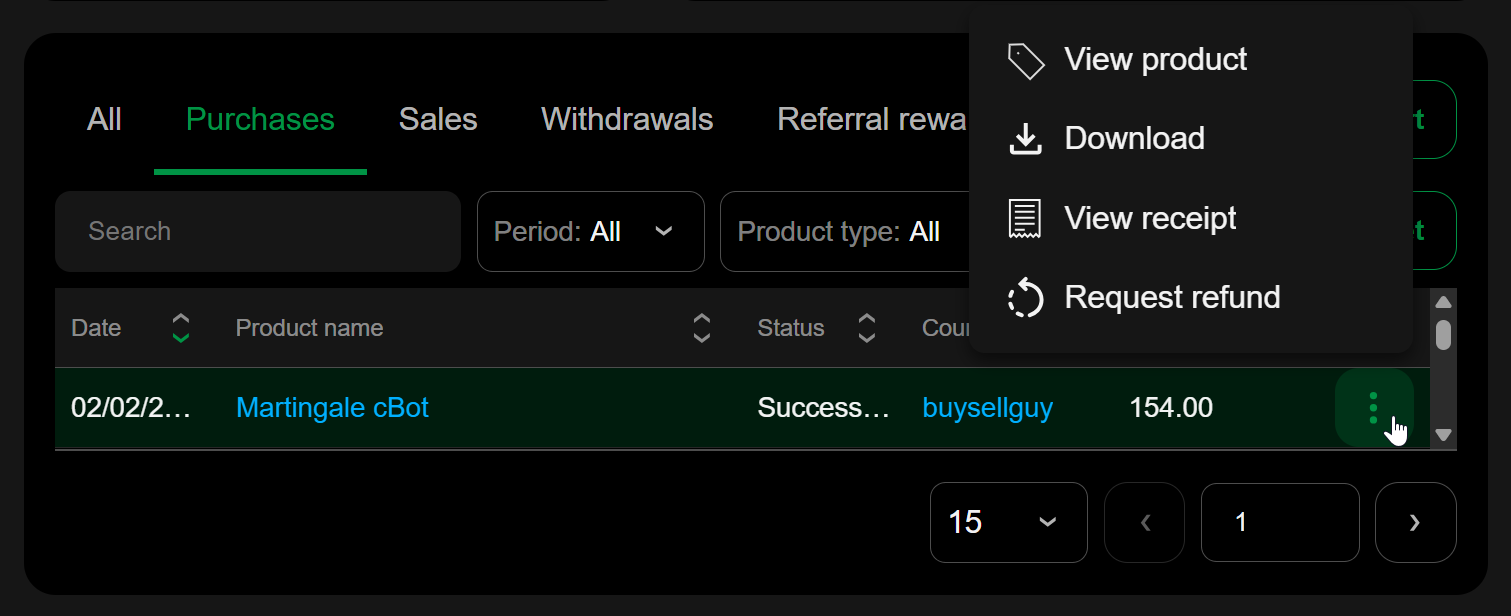Sort by Product name column arrows

[x=702, y=328]
